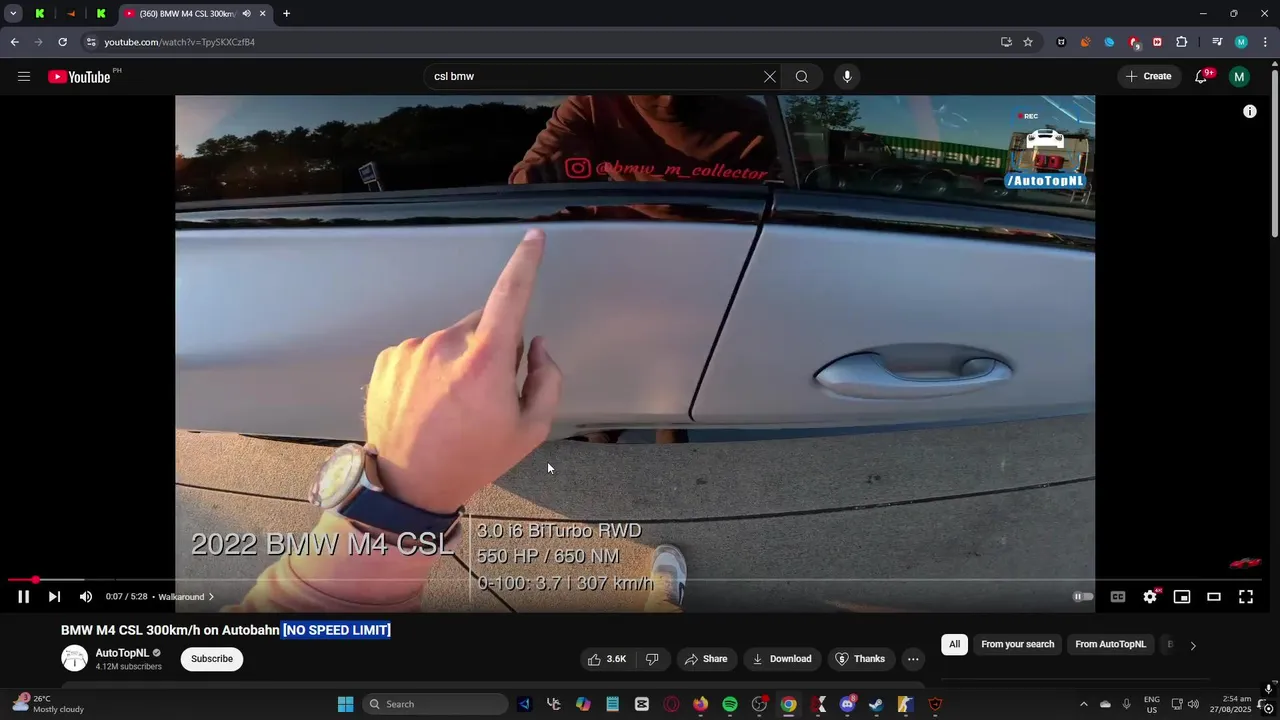The height and width of the screenshot is (720, 1280).
Task: Subscribe to AutoTopNL
Action: 212,659
